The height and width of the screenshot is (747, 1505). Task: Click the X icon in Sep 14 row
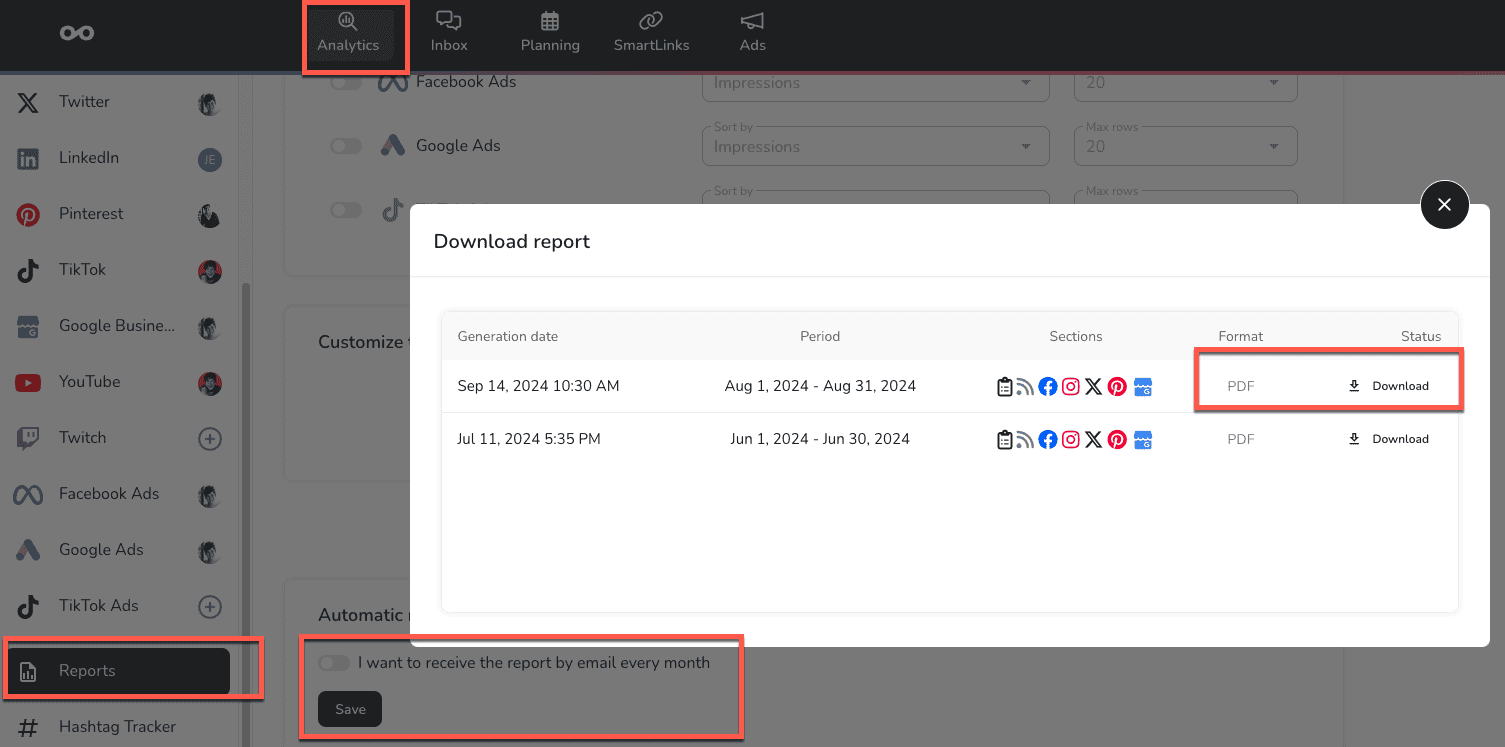1094,386
